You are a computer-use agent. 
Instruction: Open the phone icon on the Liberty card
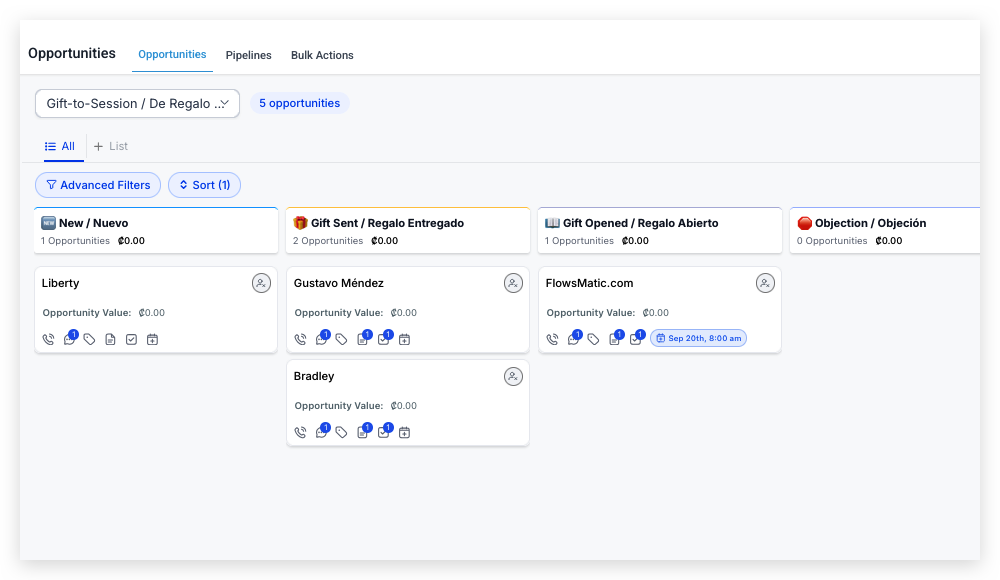point(48,339)
